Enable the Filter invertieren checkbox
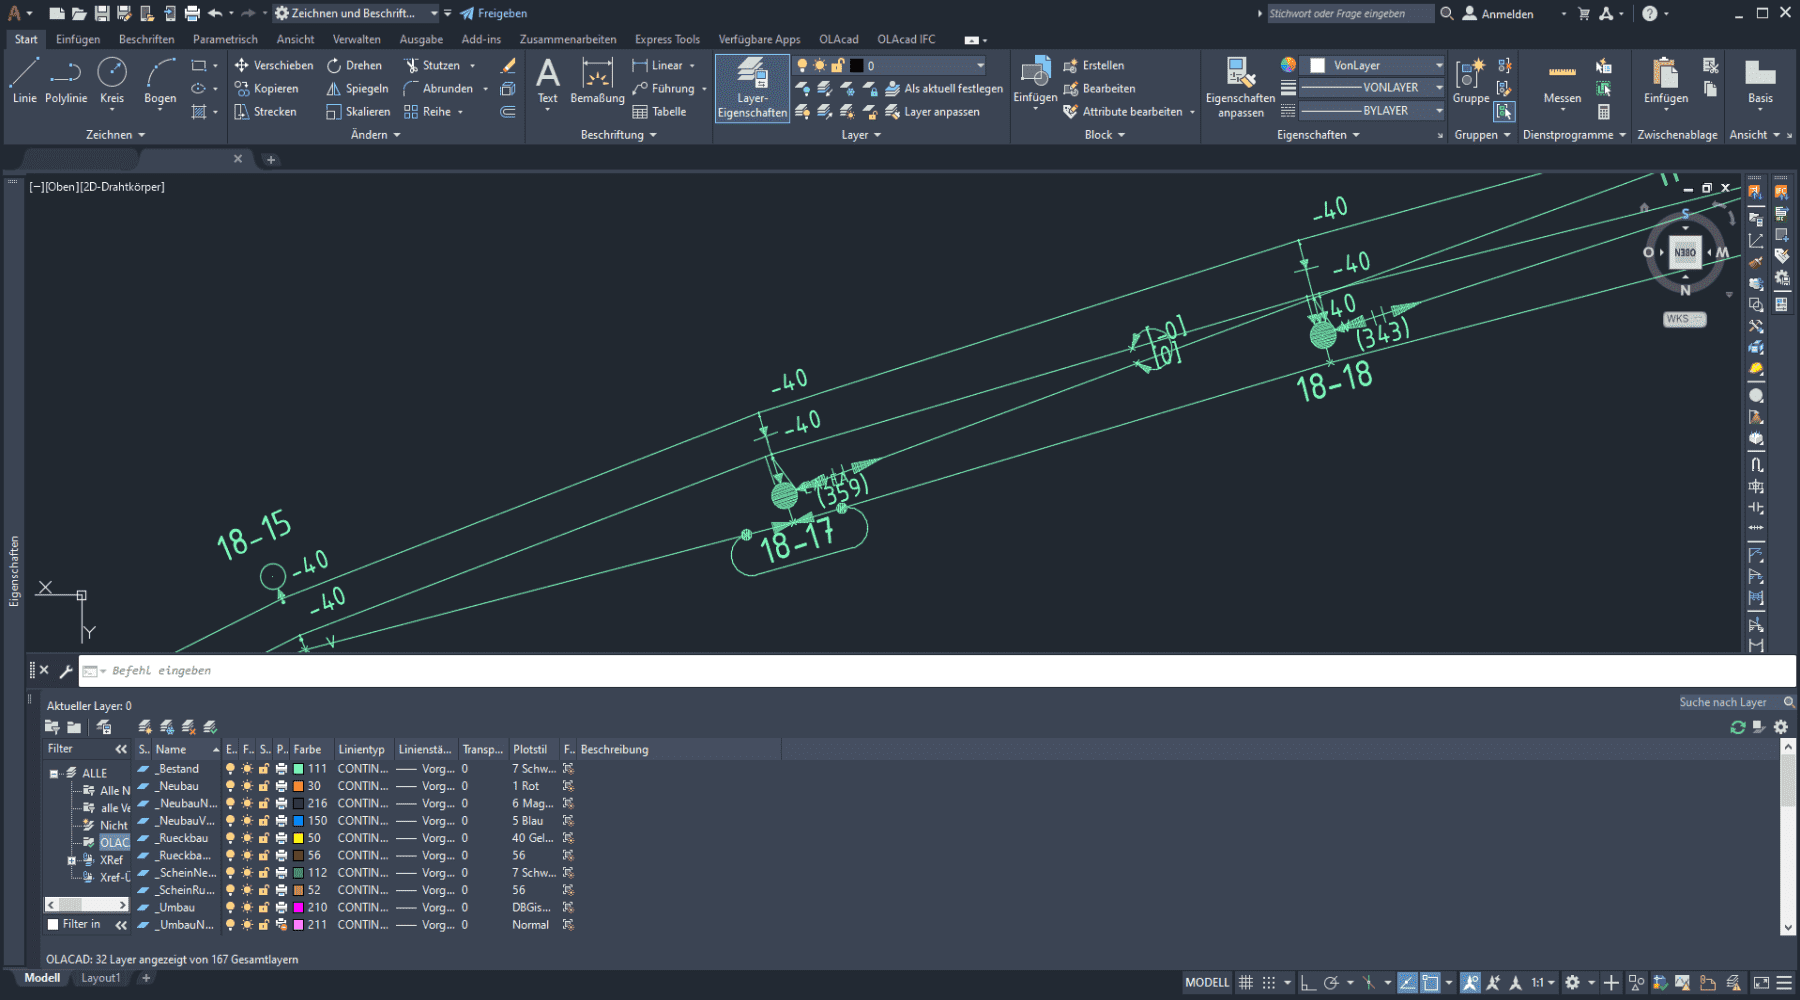Image resolution: width=1800 pixels, height=1000 pixels. point(54,925)
